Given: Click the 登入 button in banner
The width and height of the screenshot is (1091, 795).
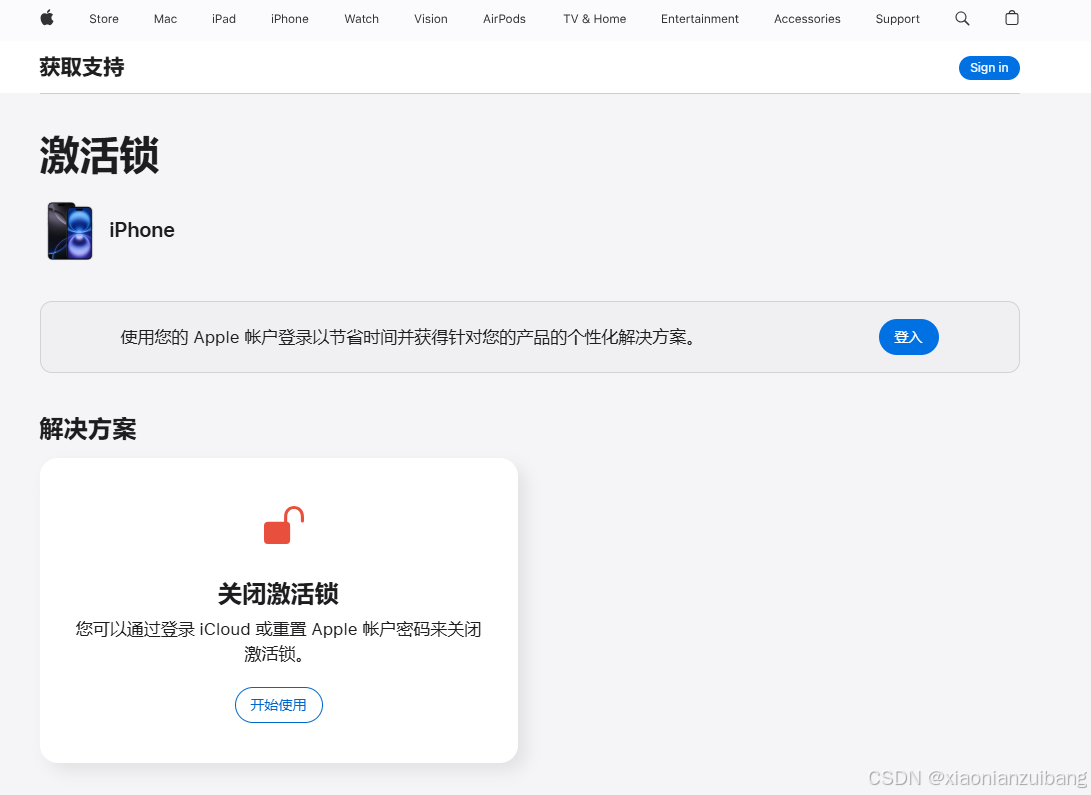Looking at the screenshot, I should point(909,337).
